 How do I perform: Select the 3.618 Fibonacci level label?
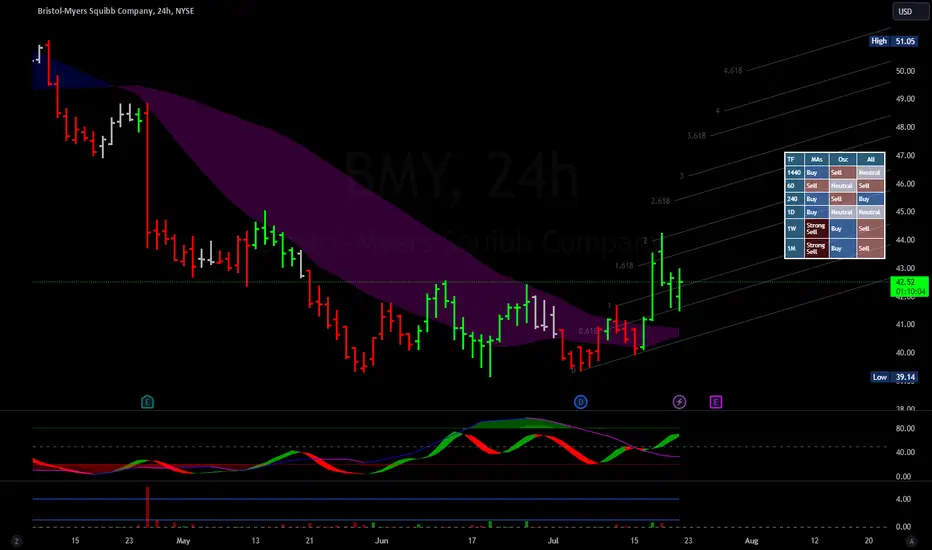tap(696, 136)
